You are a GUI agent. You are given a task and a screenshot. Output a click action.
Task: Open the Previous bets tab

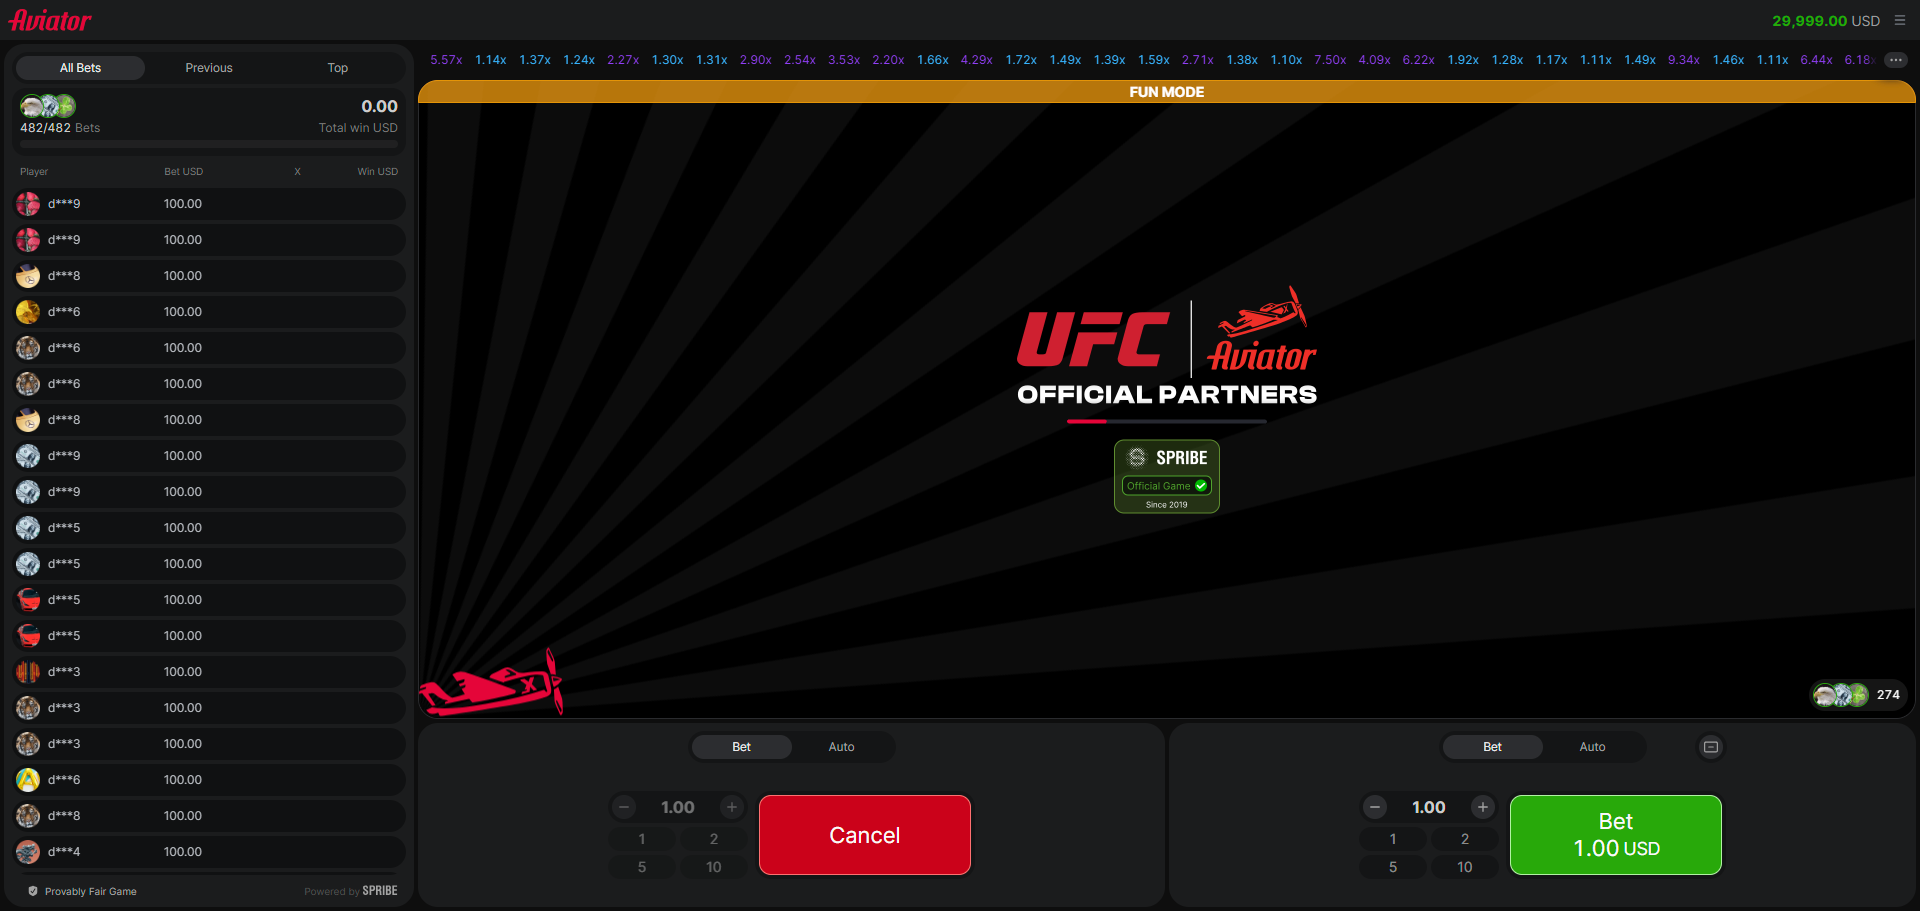click(209, 68)
